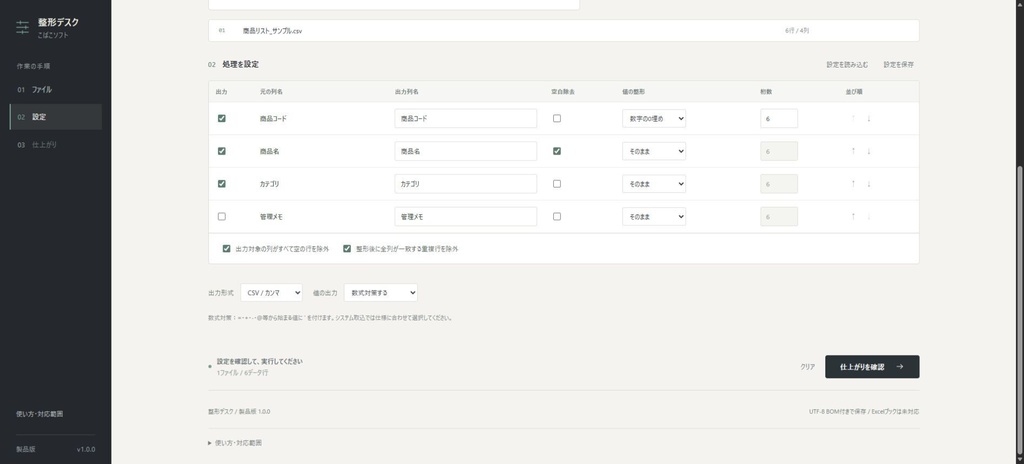Click 元の列名 column header

(271, 92)
